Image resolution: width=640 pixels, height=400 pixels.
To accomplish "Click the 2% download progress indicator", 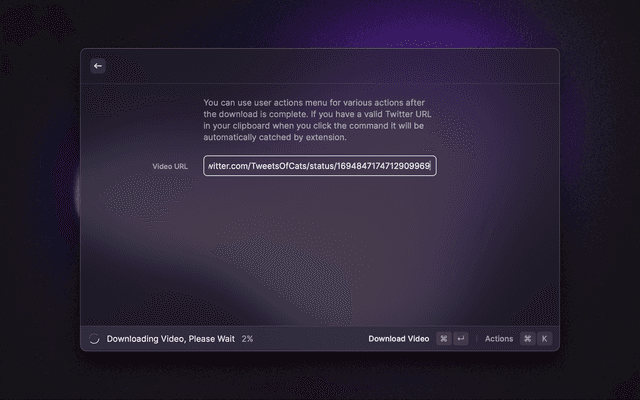I will pyautogui.click(x=247, y=339).
